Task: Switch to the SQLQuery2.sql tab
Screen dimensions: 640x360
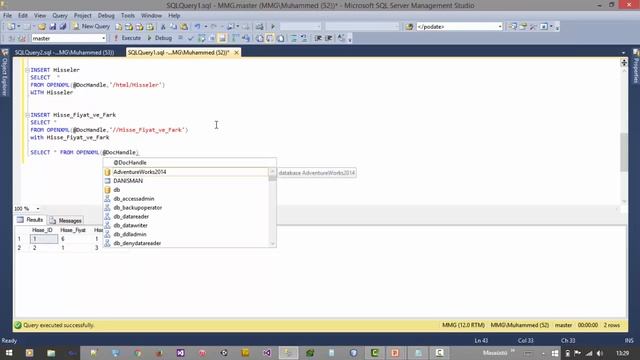Action: 64,53
